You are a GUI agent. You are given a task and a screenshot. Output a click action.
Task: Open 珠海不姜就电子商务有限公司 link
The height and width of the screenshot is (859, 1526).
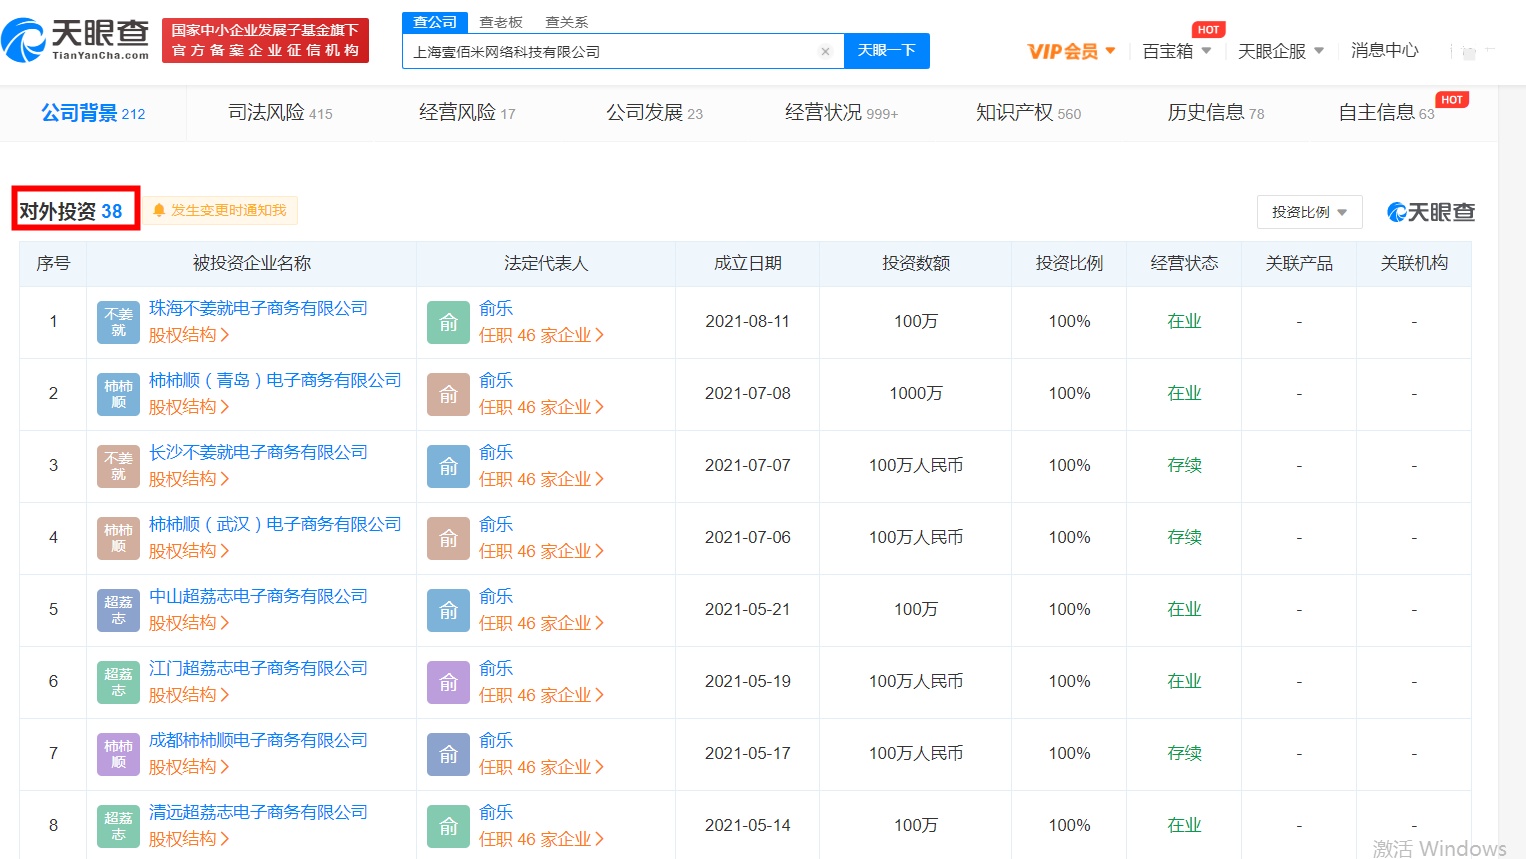click(258, 309)
